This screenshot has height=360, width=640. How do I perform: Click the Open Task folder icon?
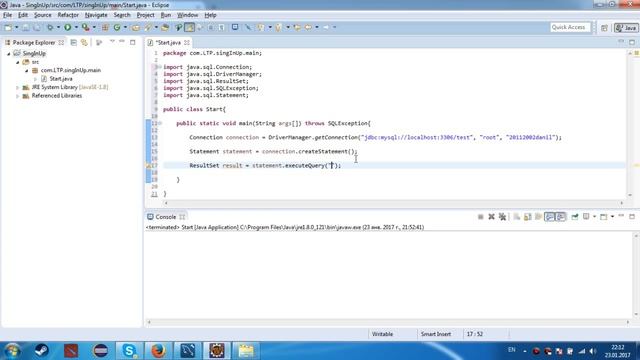click(x=165, y=27)
